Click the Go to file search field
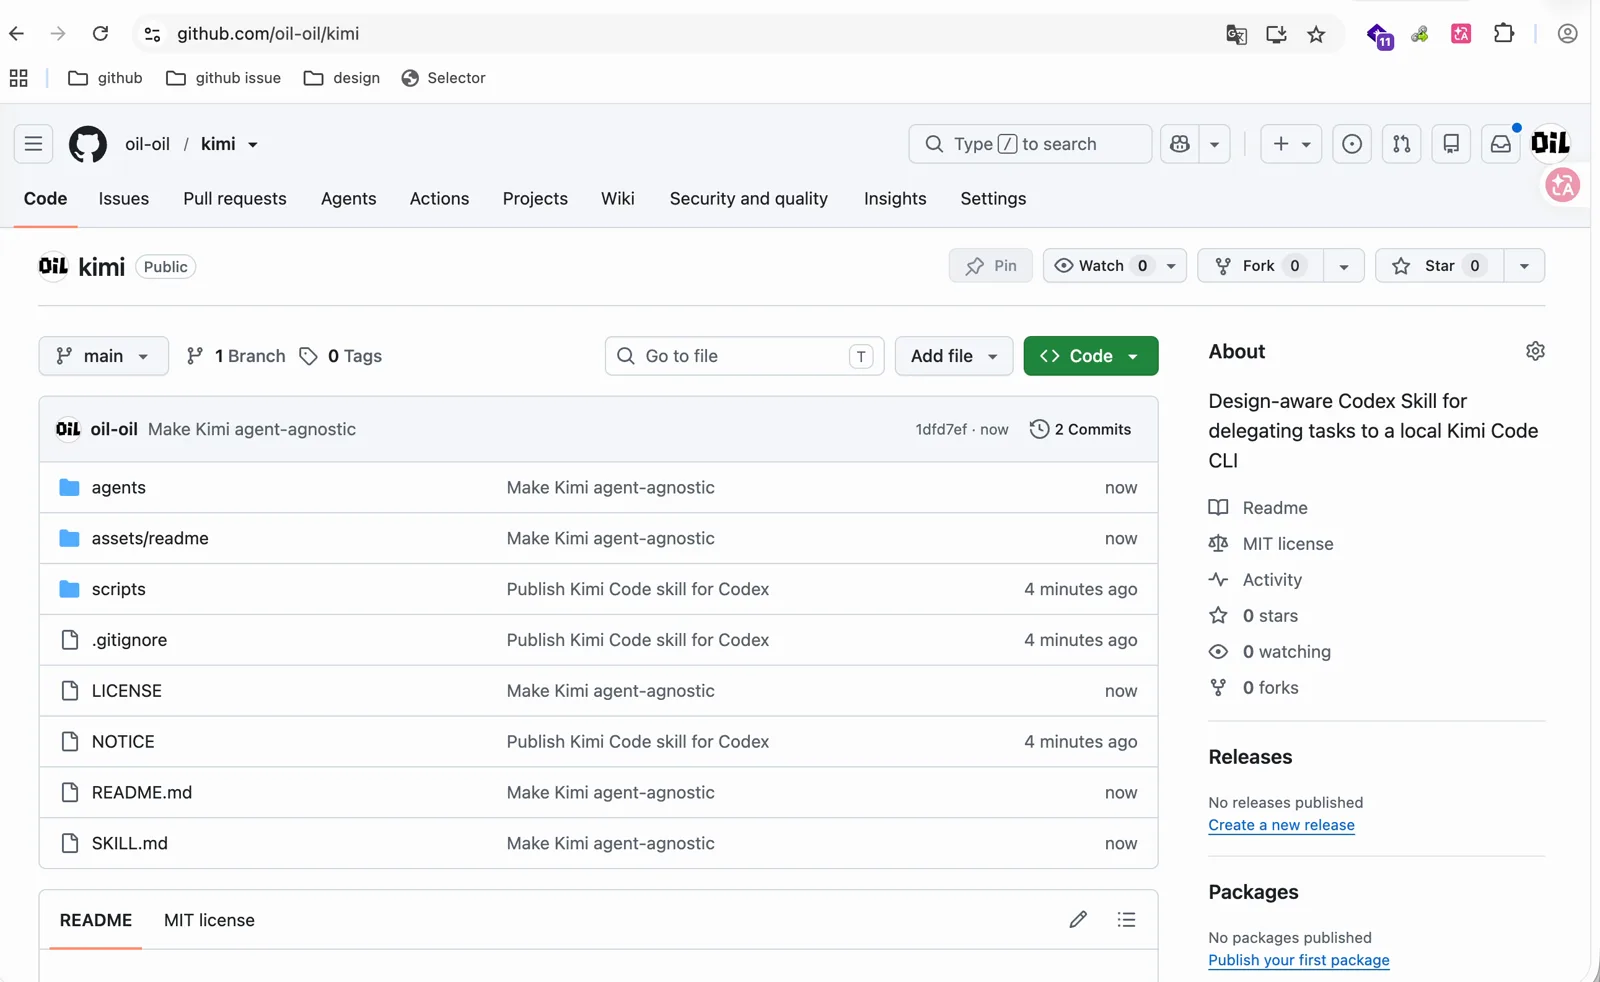Image resolution: width=1600 pixels, height=982 pixels. [744, 356]
